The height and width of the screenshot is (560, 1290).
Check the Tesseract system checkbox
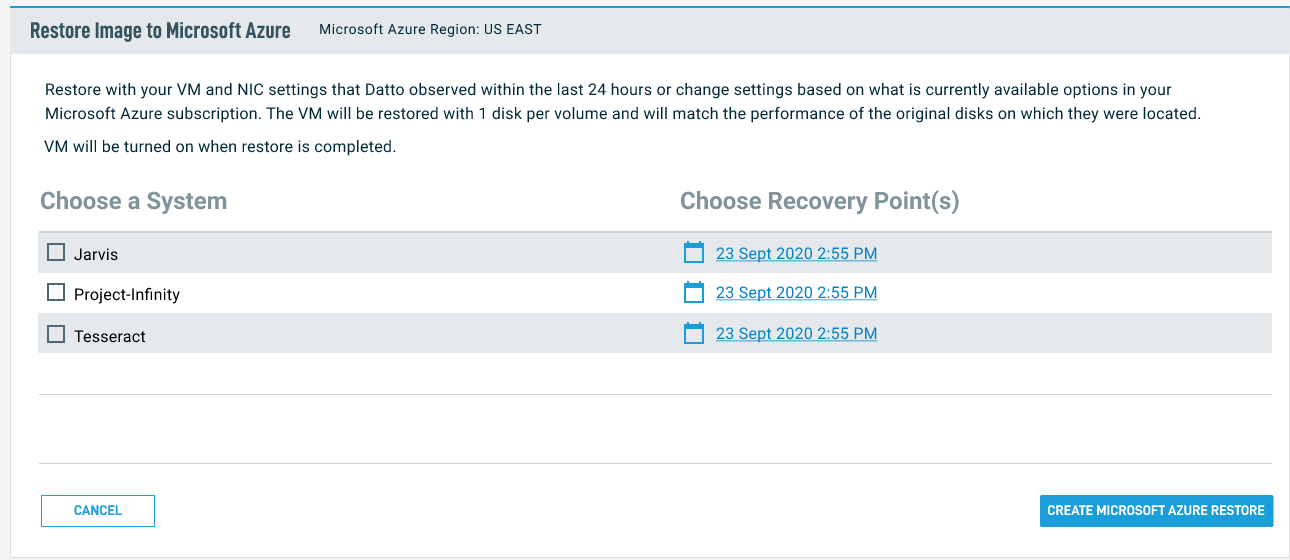[57, 334]
